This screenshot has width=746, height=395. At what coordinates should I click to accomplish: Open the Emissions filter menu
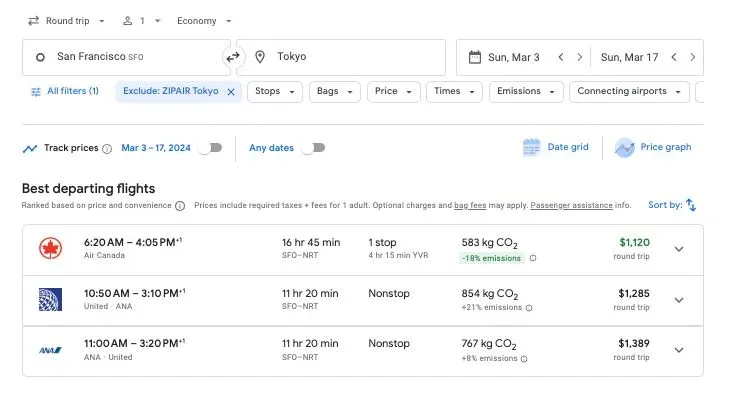pos(526,91)
